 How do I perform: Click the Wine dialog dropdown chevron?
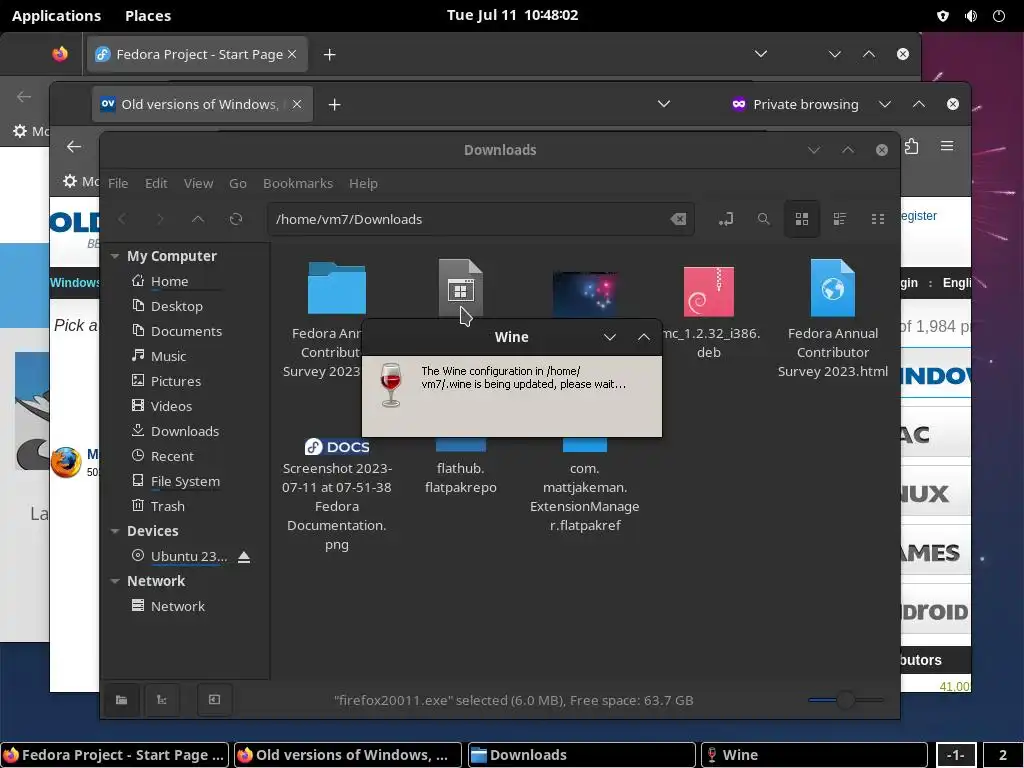pos(610,337)
